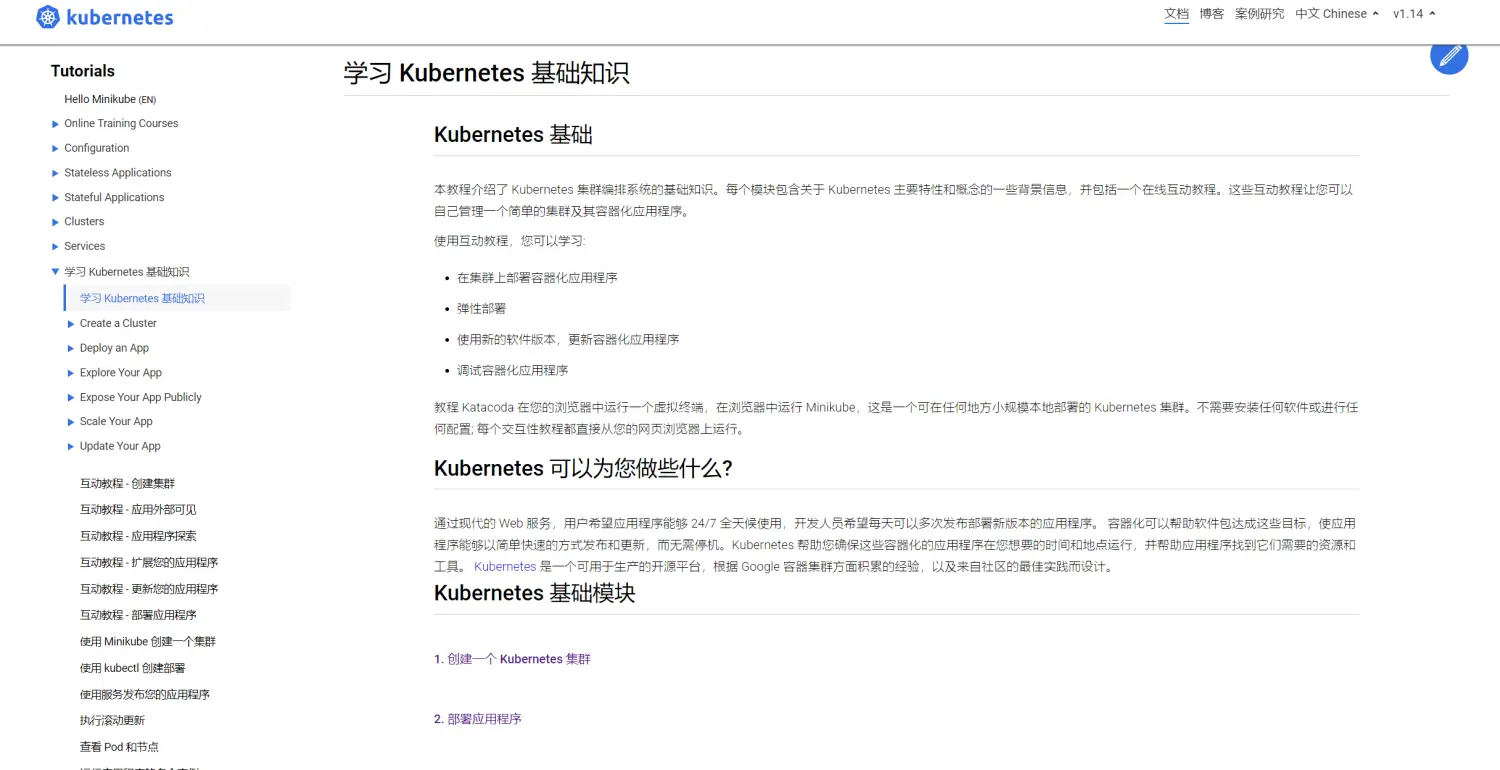The image size is (1500, 770).
Task: Open 使用 kubectl 创建部署 link
Action: [132, 668]
